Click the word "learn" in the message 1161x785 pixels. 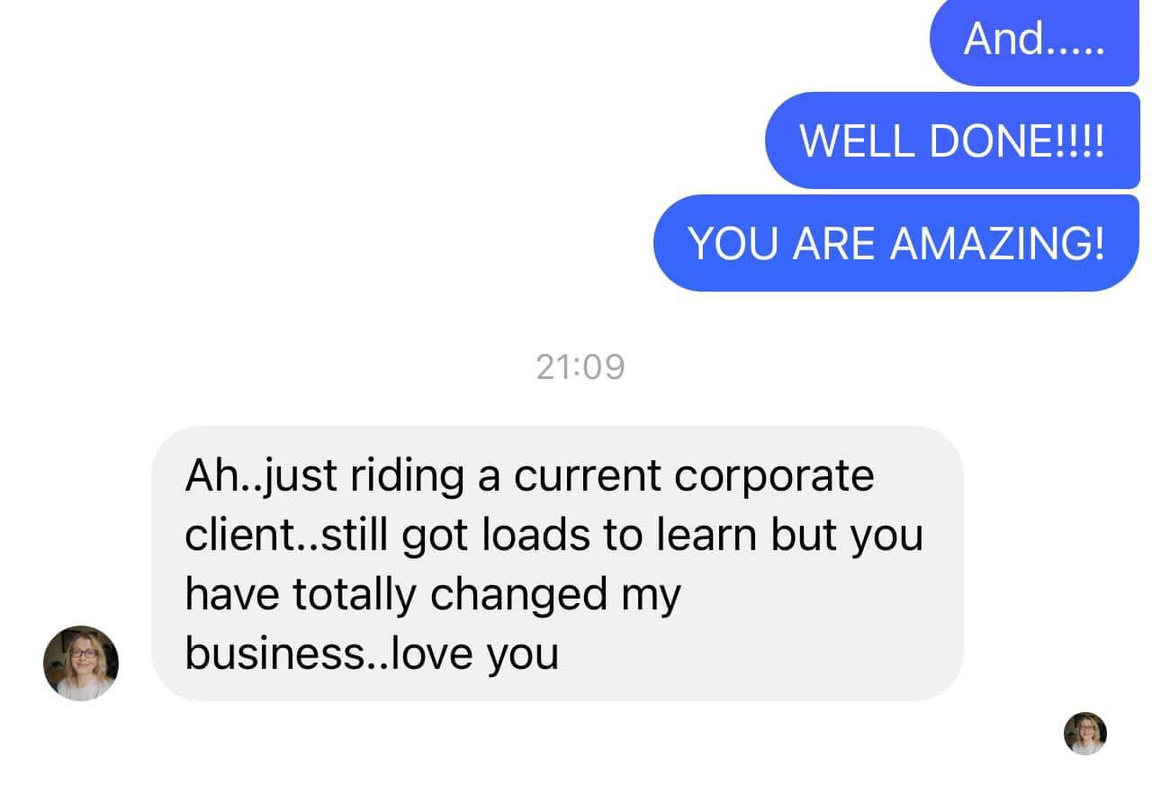[706, 535]
